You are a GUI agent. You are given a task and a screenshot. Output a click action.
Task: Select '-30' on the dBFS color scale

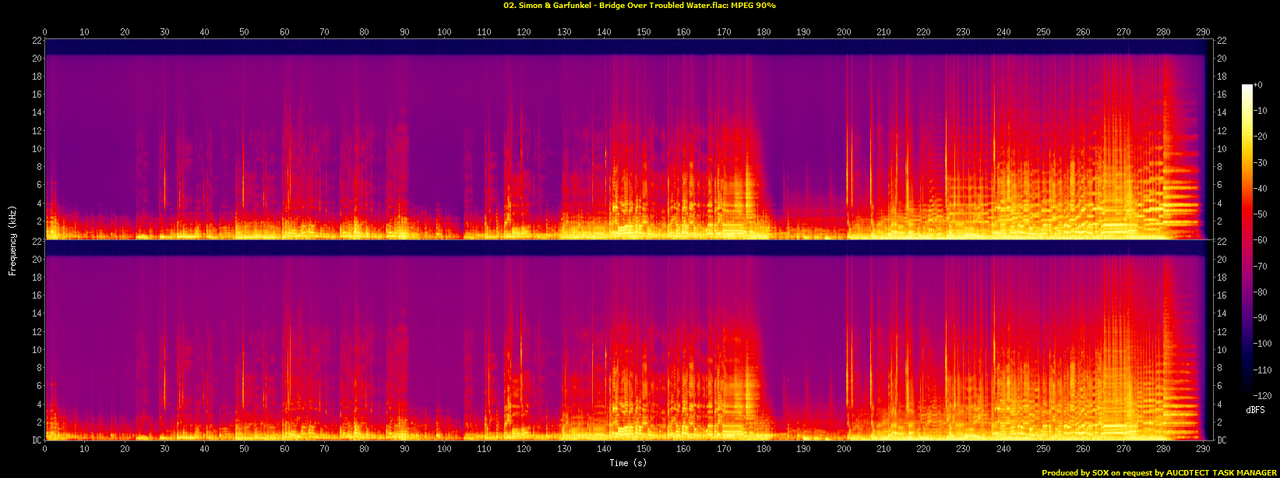(x=1262, y=163)
